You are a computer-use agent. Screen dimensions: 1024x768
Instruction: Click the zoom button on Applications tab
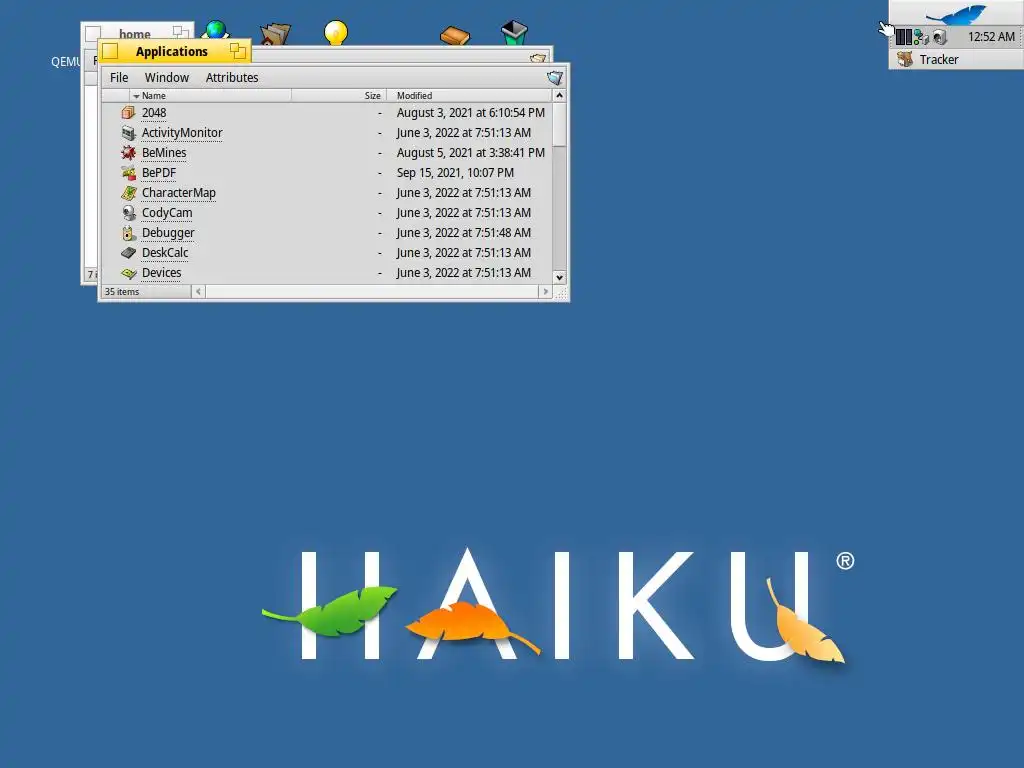(238, 51)
